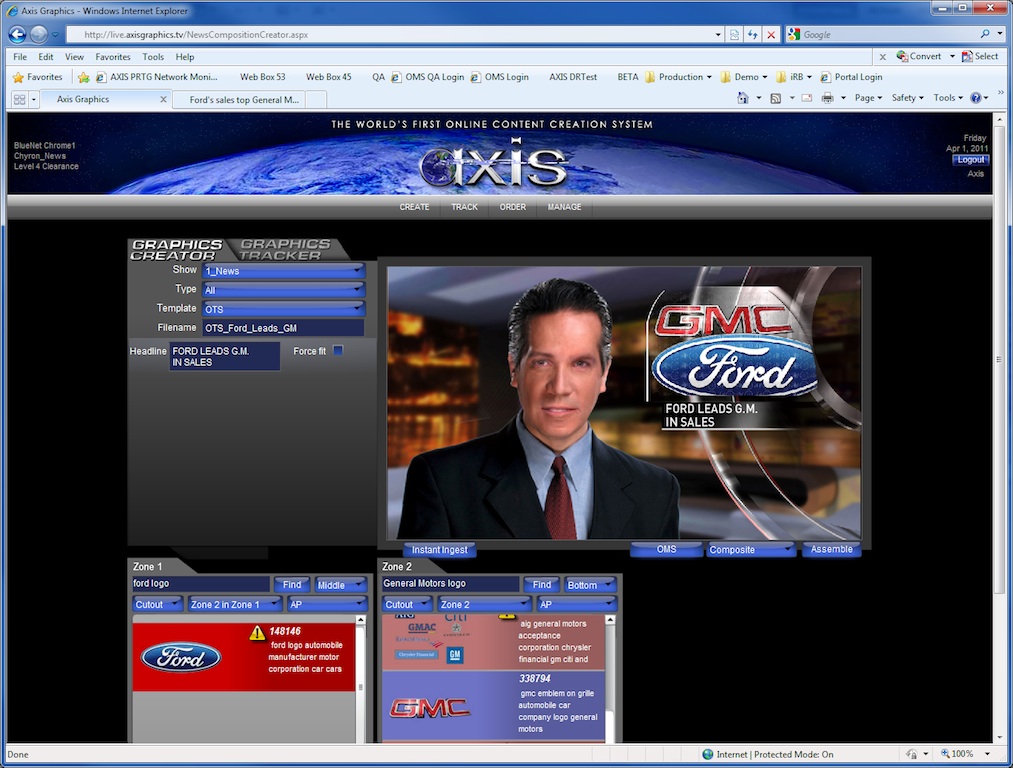The width and height of the screenshot is (1013, 768).
Task: Open the ORDER navigation item
Action: point(512,207)
